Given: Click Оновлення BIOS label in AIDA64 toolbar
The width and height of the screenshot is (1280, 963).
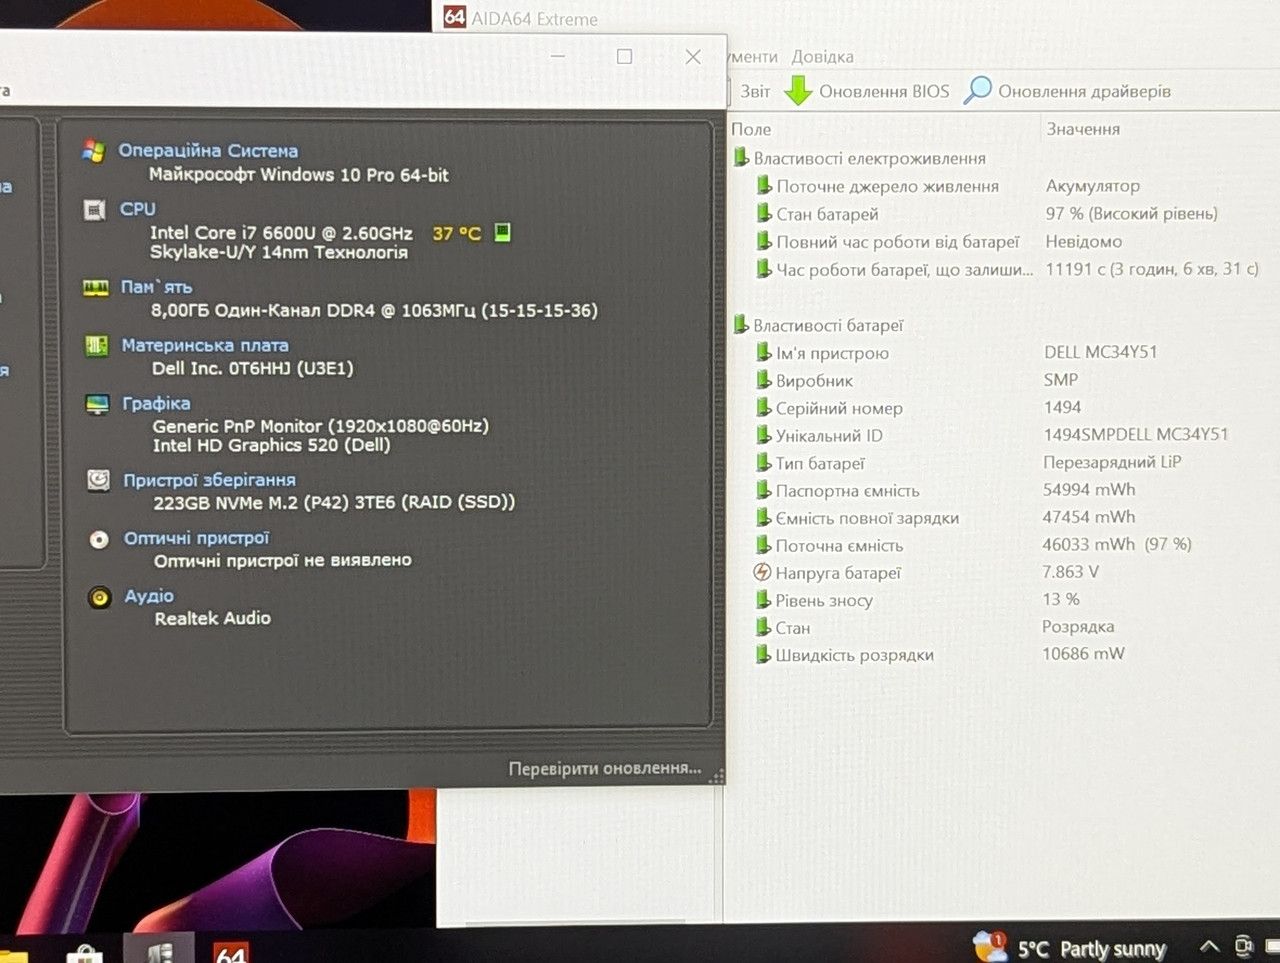Looking at the screenshot, I should pos(884,91).
